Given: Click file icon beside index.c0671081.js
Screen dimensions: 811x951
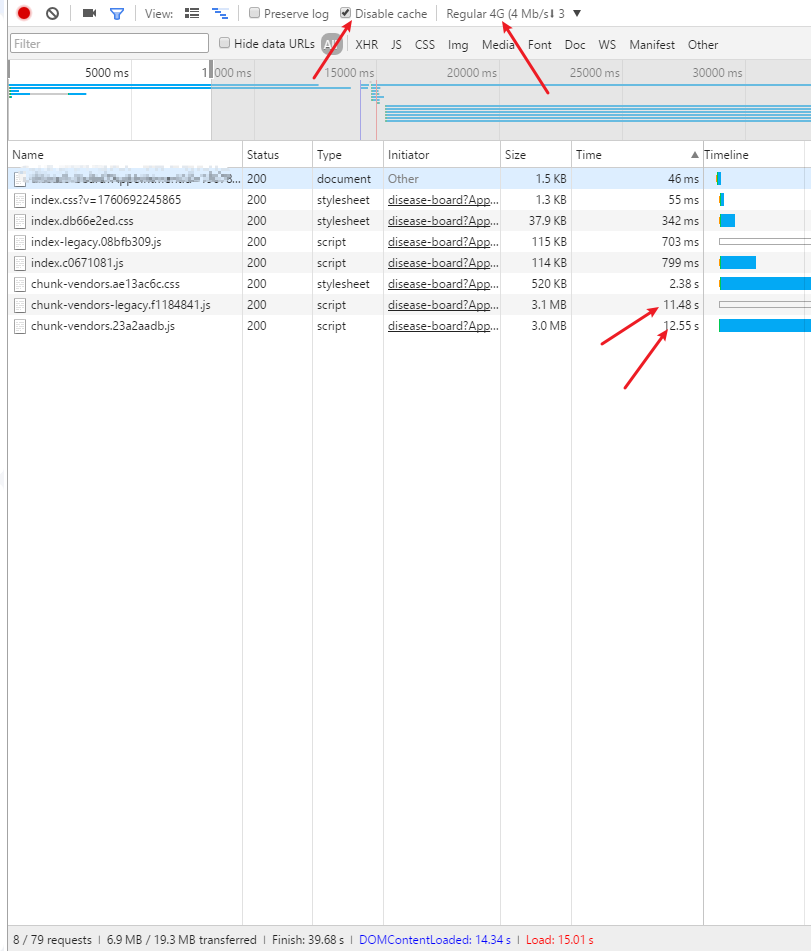Looking at the screenshot, I should point(20,263).
